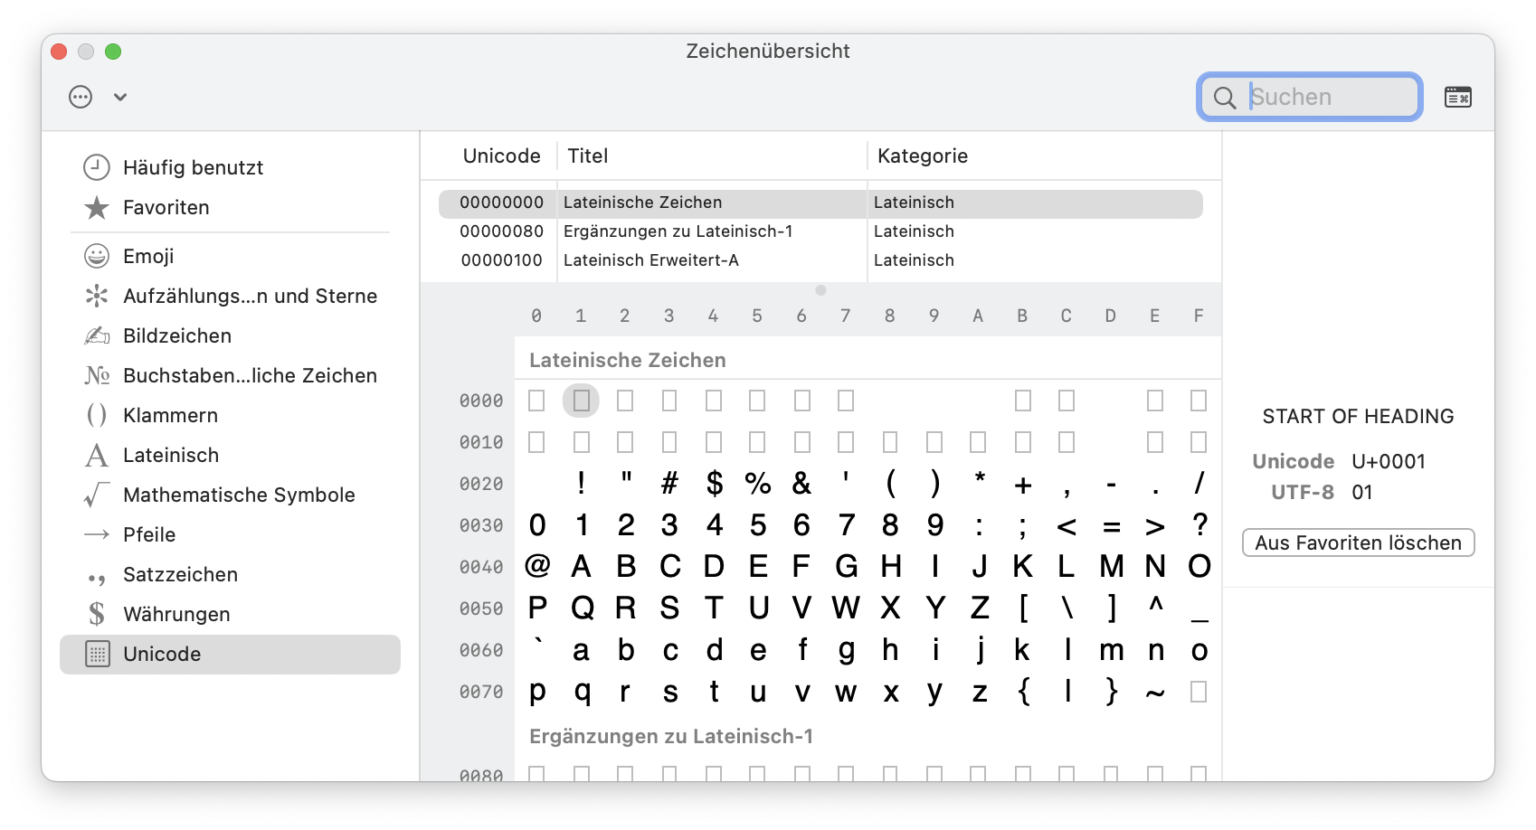Open the Klammern brackets category
Viewport: 1536px width, 830px height.
(170, 415)
